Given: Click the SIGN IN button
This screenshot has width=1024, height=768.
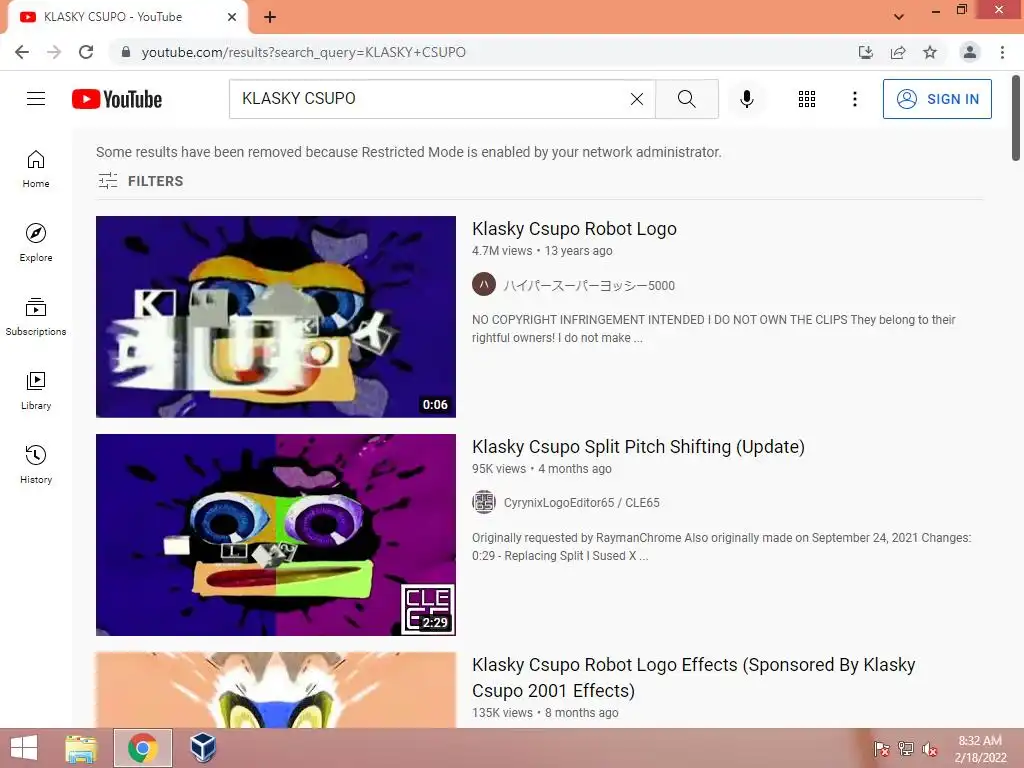Looking at the screenshot, I should (937, 99).
